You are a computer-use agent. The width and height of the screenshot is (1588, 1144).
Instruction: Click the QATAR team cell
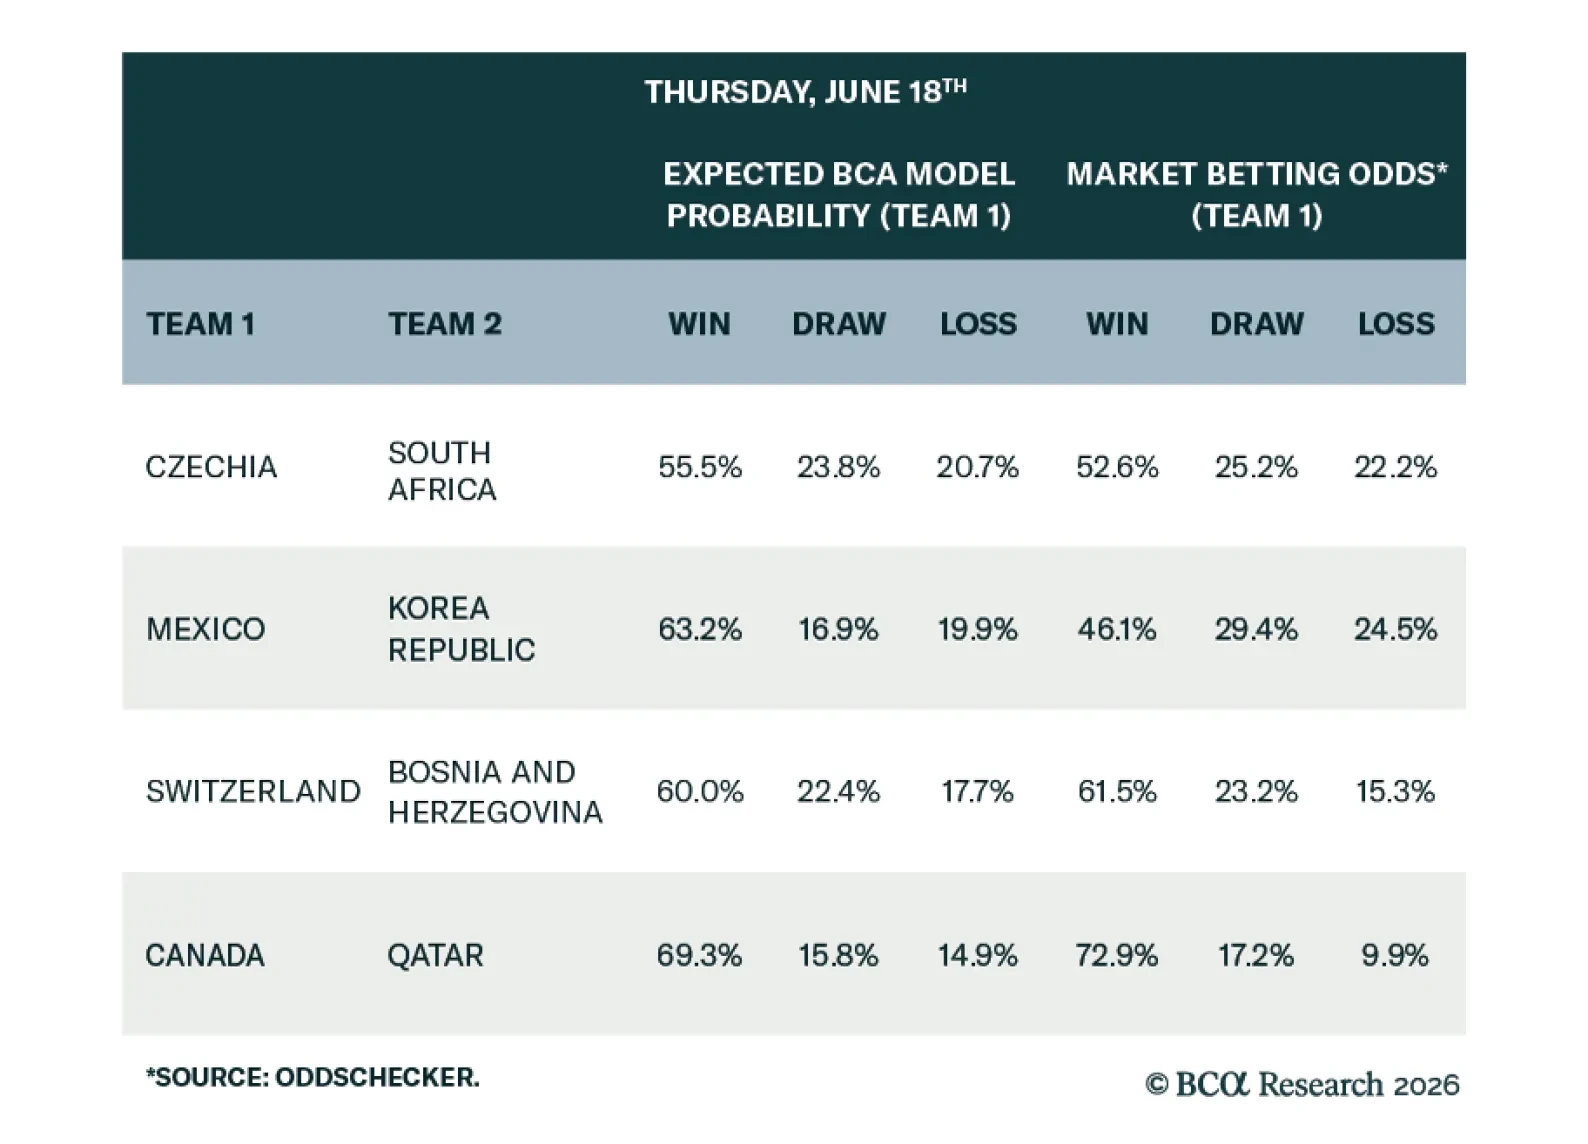pyautogui.click(x=435, y=955)
